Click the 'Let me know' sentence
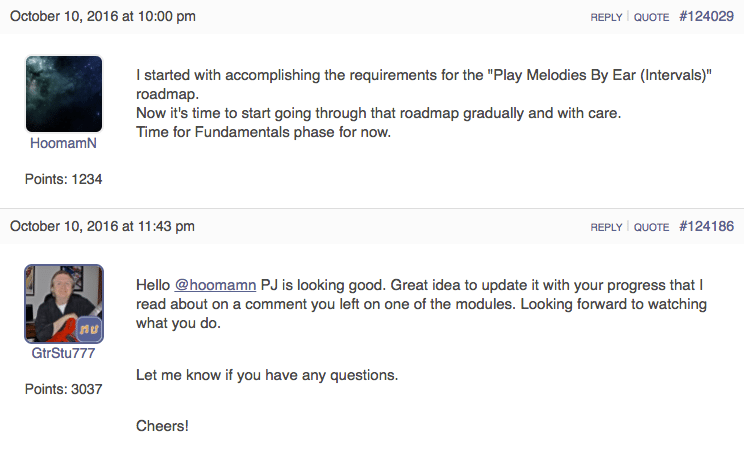This screenshot has width=744, height=472. click(267, 375)
